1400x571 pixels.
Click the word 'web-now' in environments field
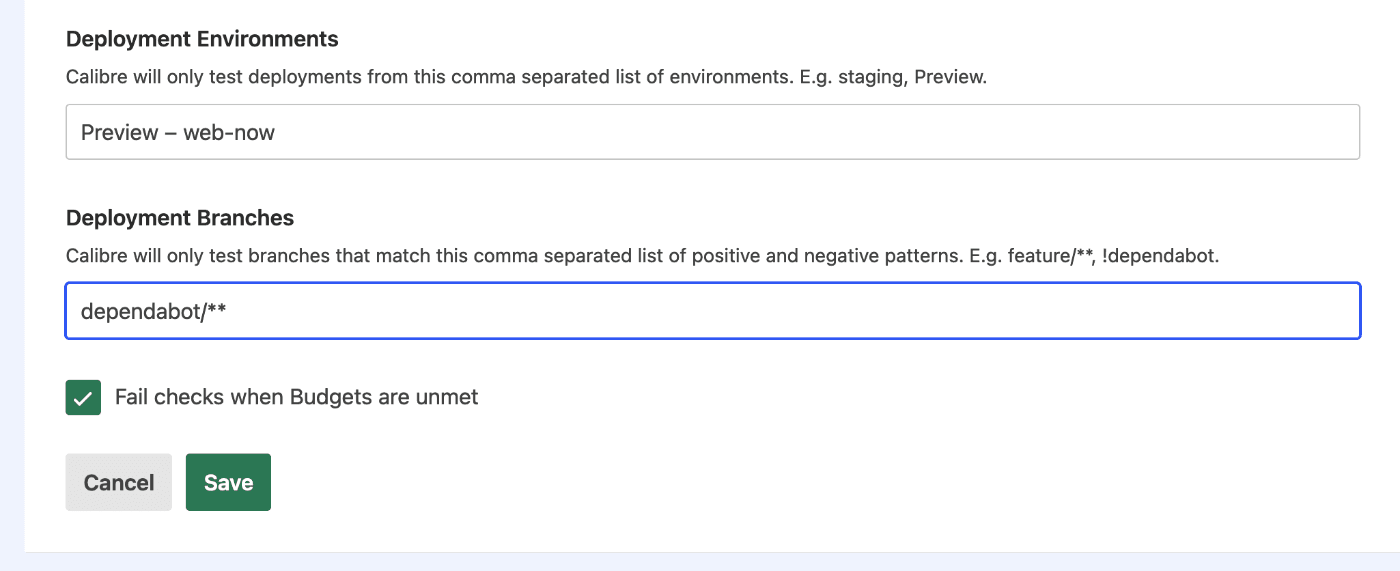point(228,132)
